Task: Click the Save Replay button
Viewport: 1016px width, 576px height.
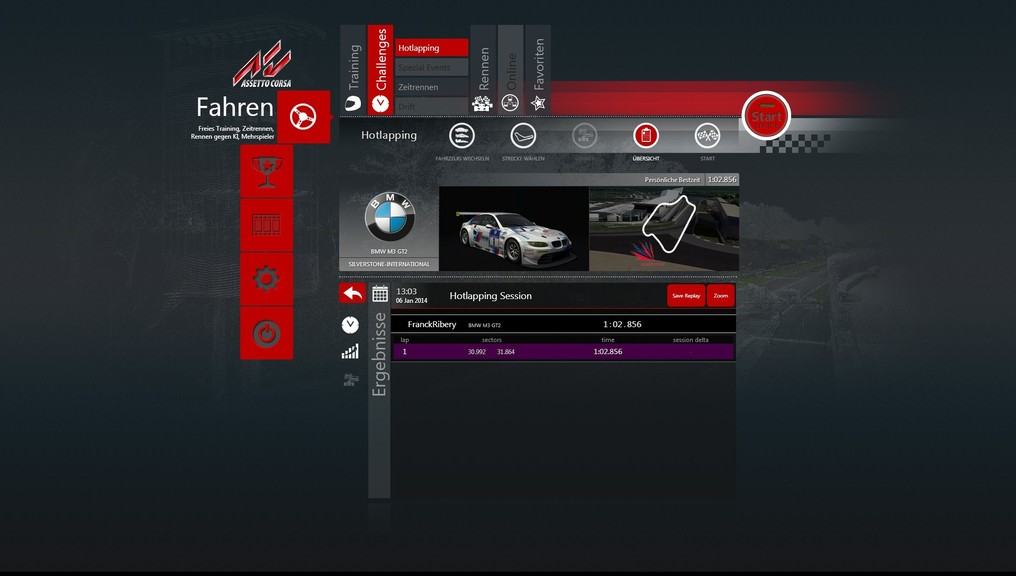Action: click(x=686, y=295)
